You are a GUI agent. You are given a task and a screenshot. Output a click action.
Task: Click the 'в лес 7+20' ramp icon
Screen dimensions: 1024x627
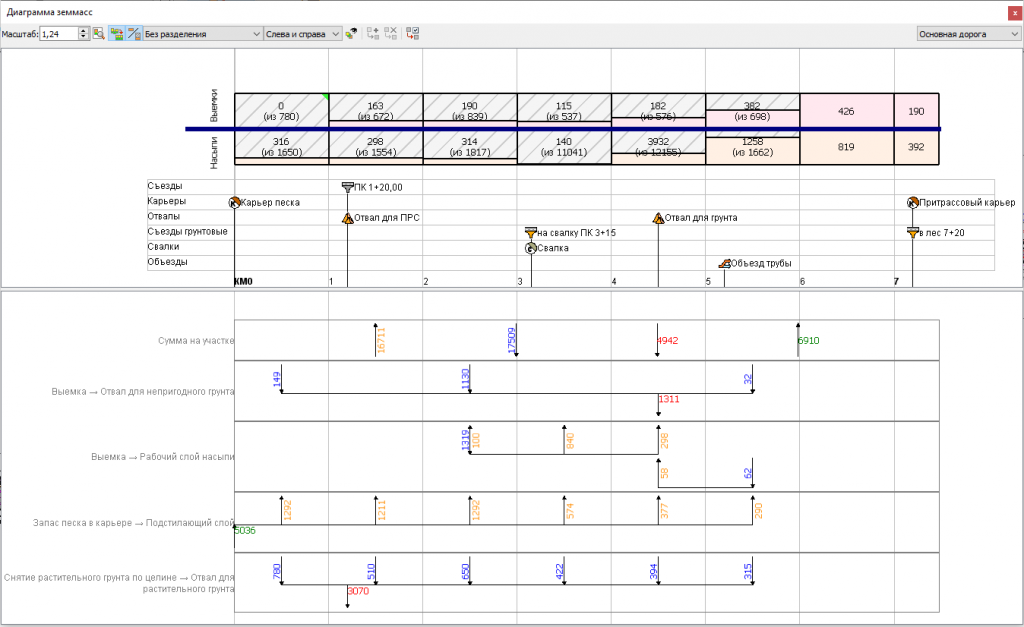913,233
